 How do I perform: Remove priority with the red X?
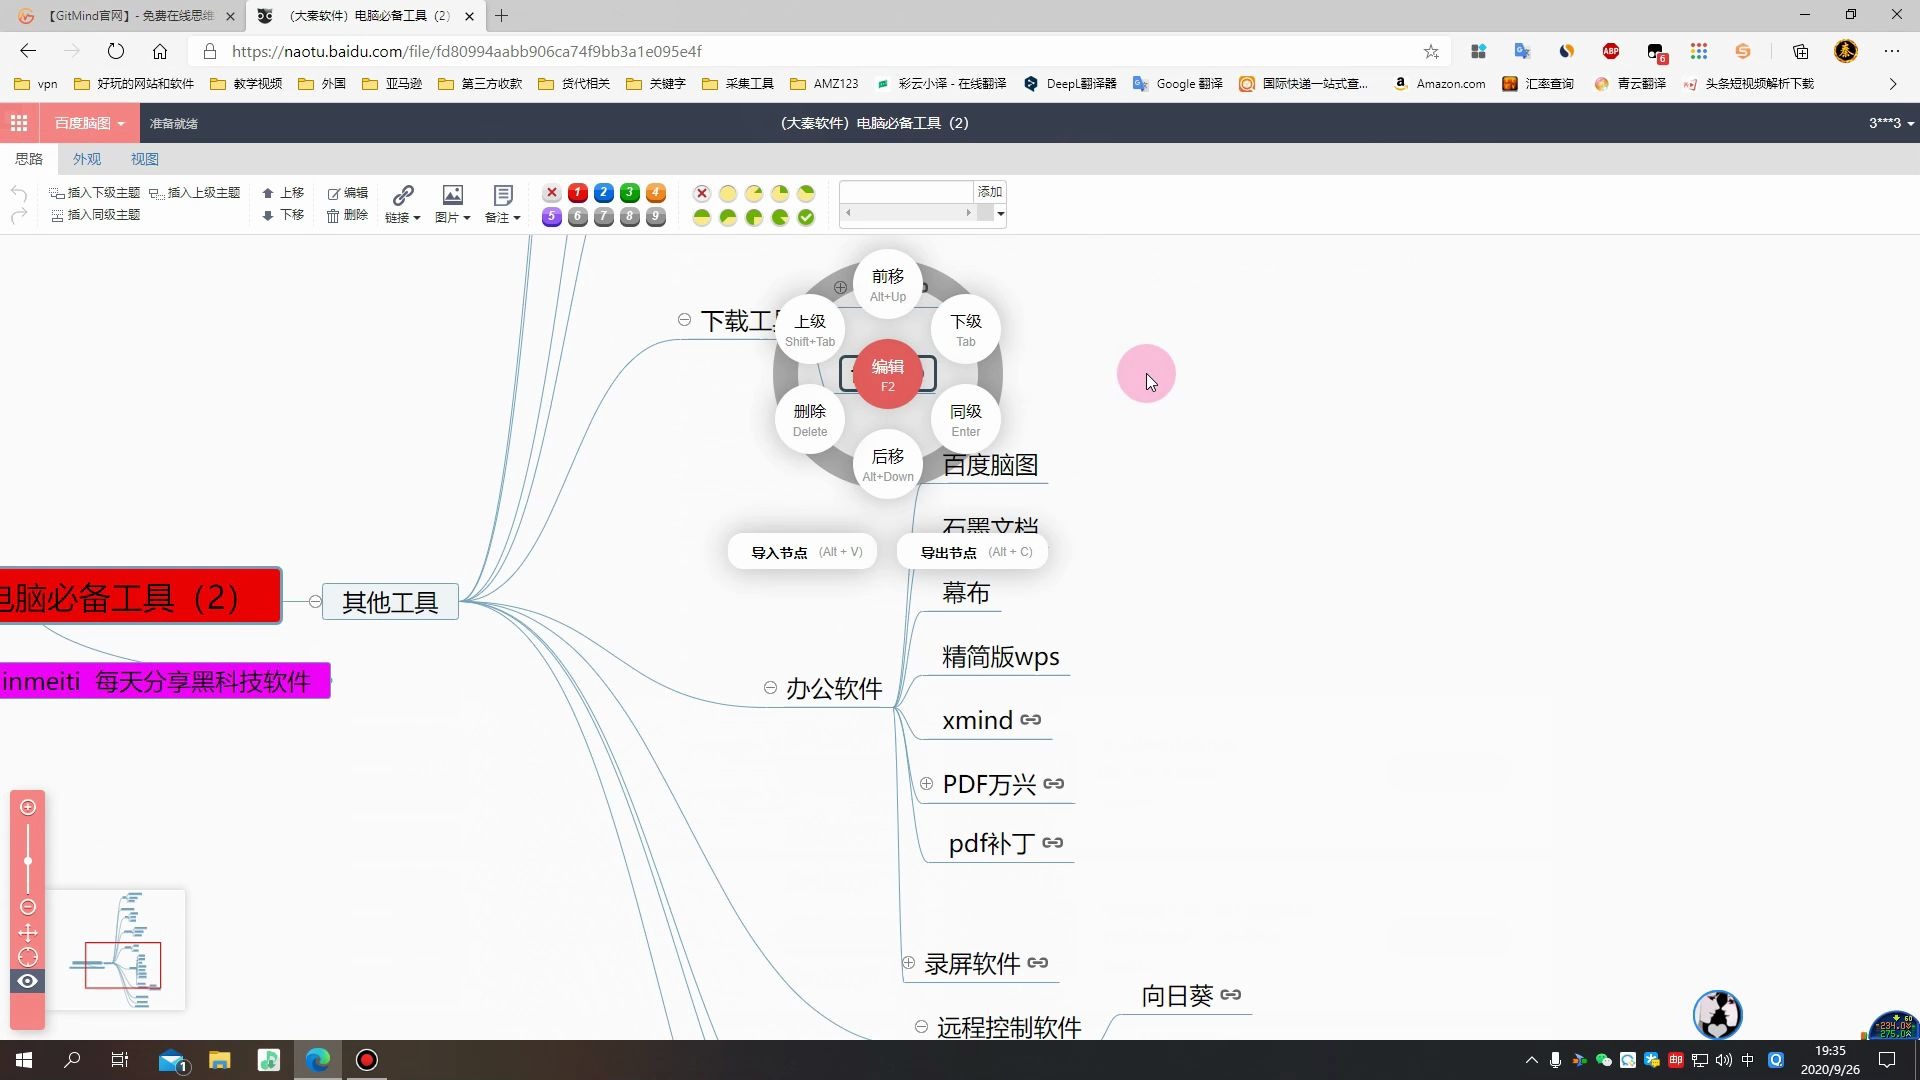551,193
